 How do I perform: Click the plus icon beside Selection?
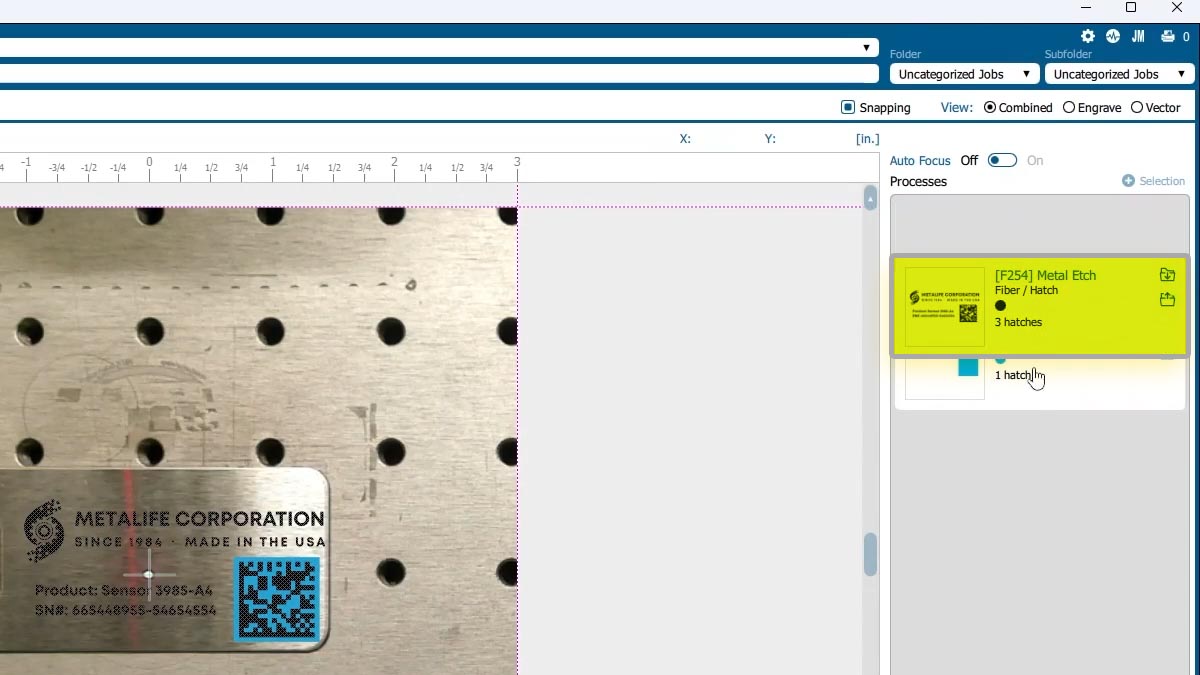[1128, 181]
